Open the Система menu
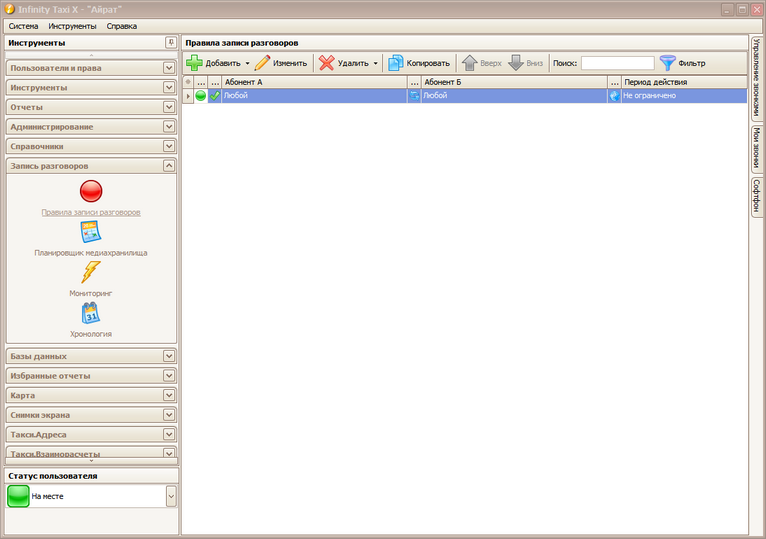 pyautogui.click(x=23, y=26)
